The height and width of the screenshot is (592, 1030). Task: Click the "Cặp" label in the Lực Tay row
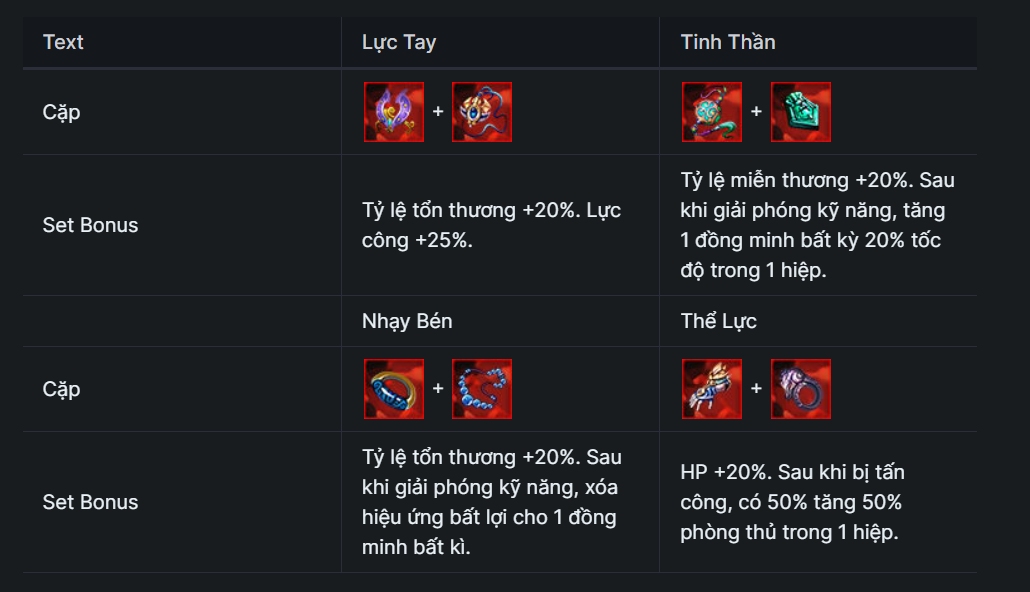click(61, 112)
